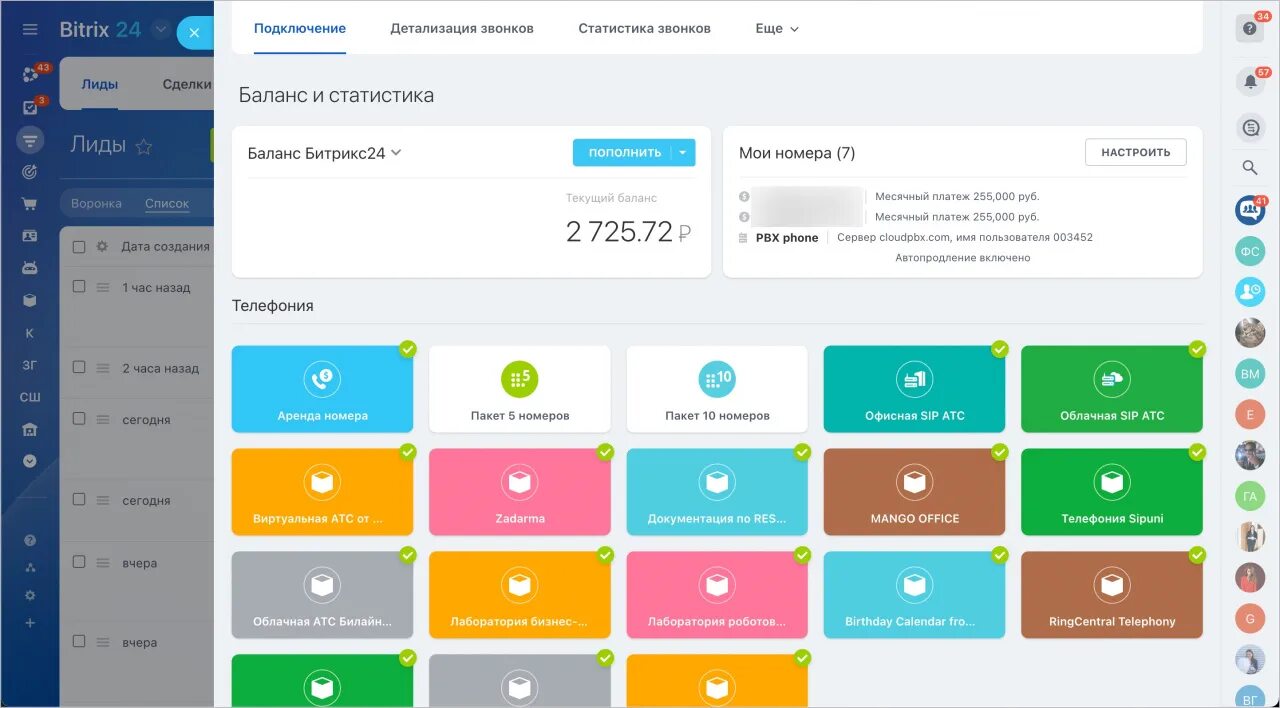The height and width of the screenshot is (708, 1280).
Task: Switch to Список view
Action: (x=167, y=203)
